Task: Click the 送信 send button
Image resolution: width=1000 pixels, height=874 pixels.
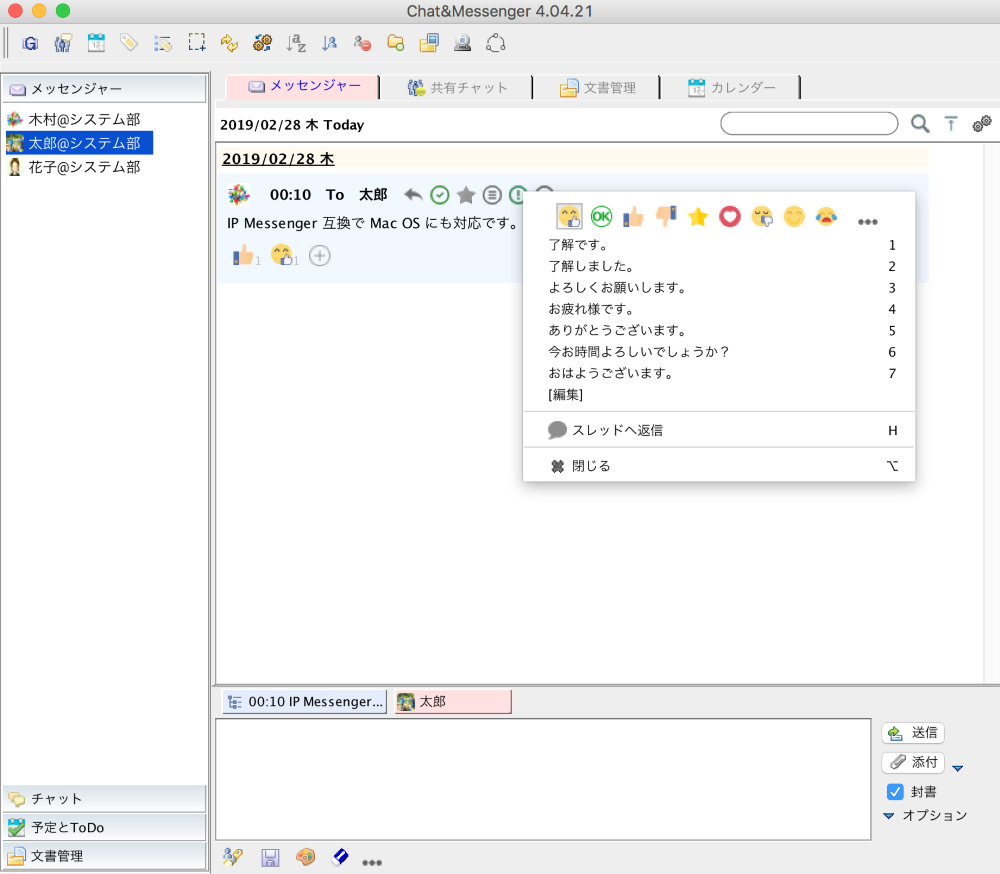Action: tap(913, 732)
